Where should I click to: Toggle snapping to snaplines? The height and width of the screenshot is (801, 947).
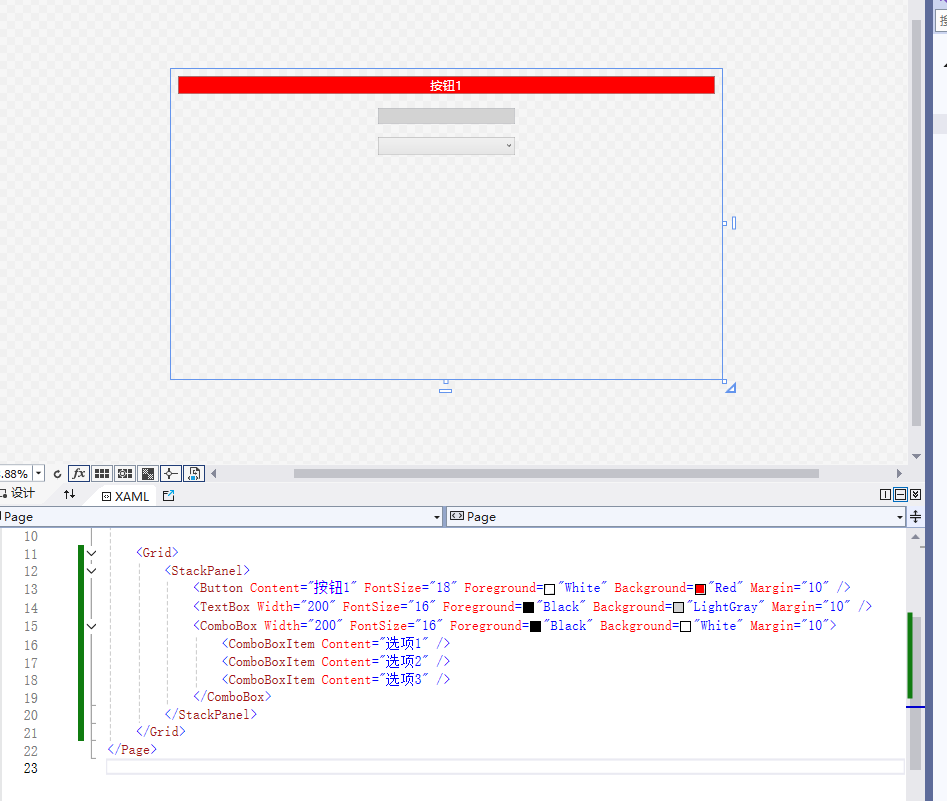(x=171, y=474)
